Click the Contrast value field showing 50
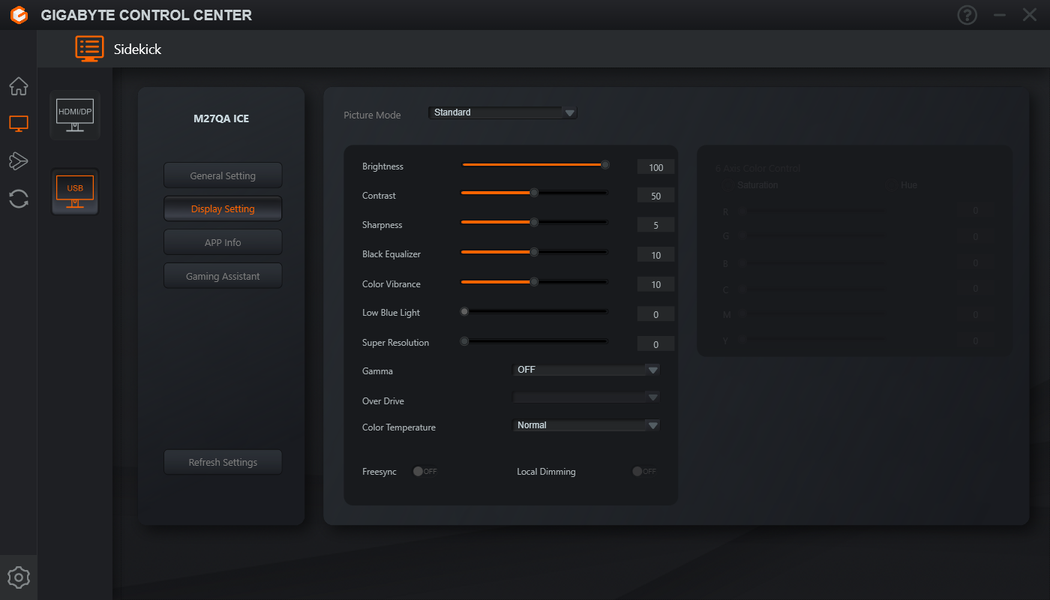The image size is (1050, 600). click(656, 196)
